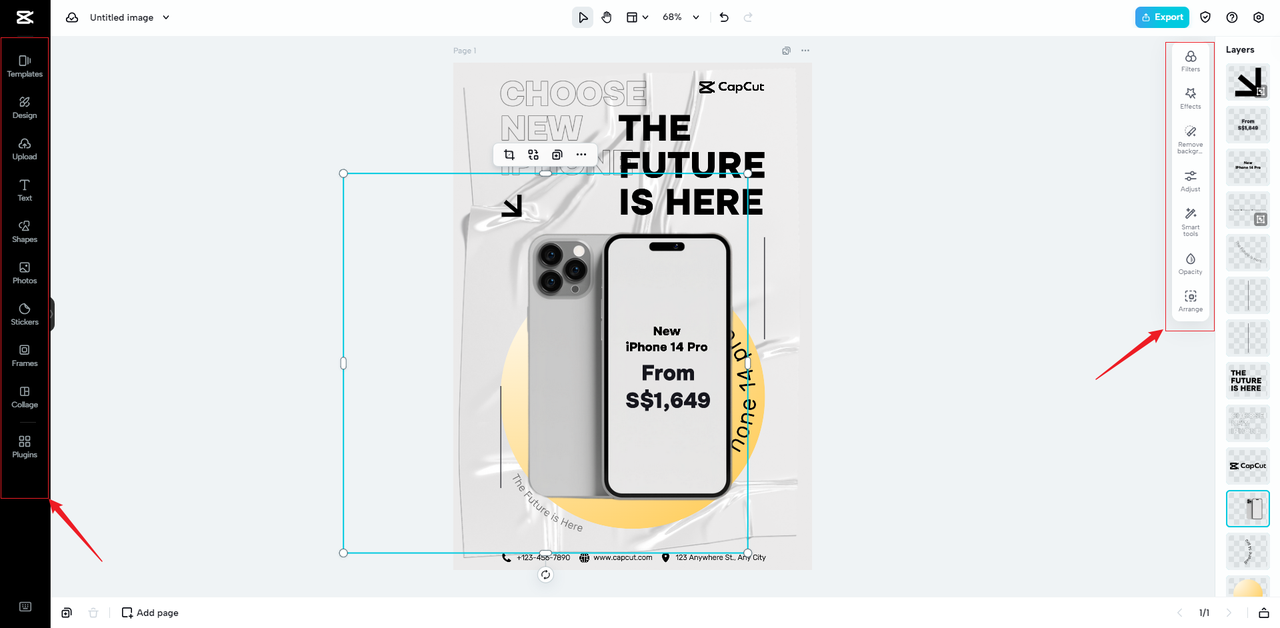Screen dimensions: 1280x628
Task: Choose the Select pointer tool
Action: point(583,17)
